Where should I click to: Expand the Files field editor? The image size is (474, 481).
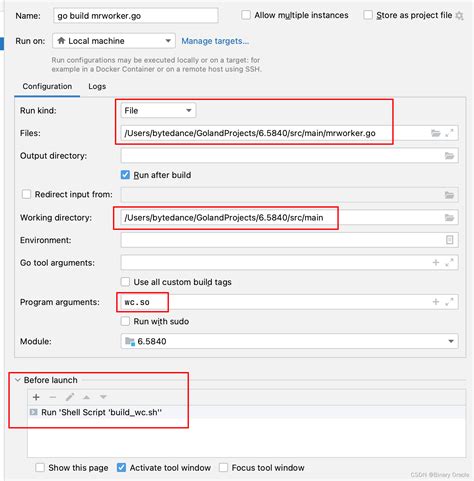click(x=449, y=133)
